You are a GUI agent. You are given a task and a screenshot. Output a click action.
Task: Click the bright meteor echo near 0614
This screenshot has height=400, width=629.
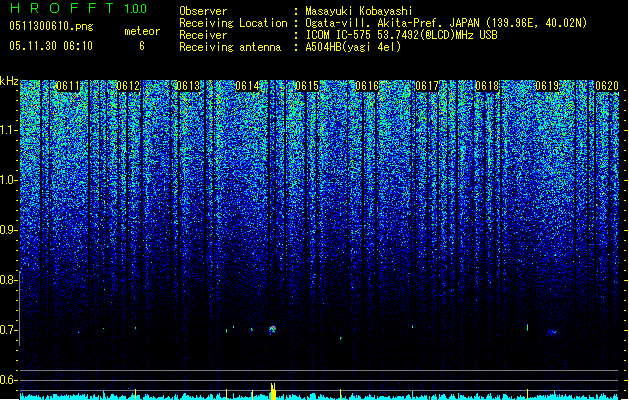[272, 329]
